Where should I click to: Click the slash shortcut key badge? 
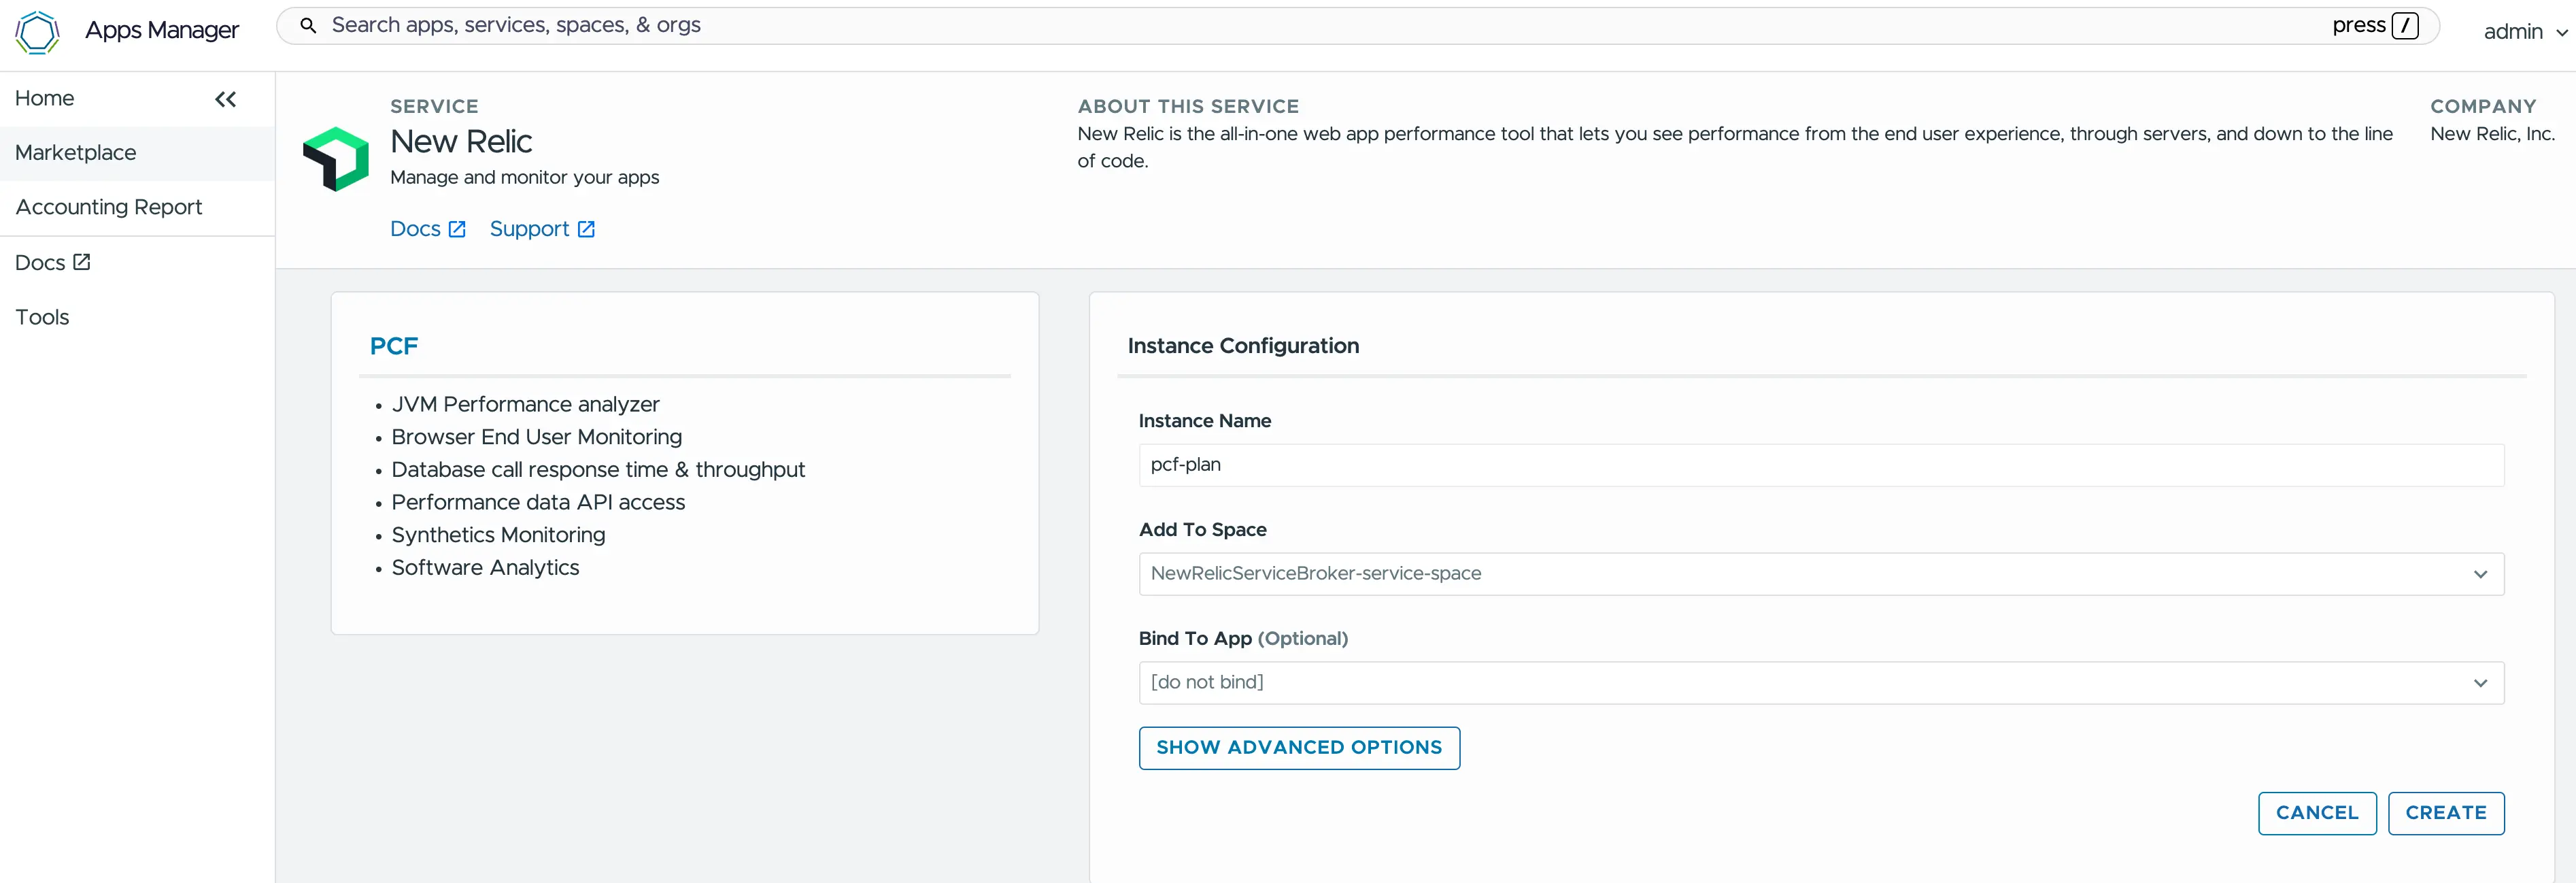tap(2405, 25)
